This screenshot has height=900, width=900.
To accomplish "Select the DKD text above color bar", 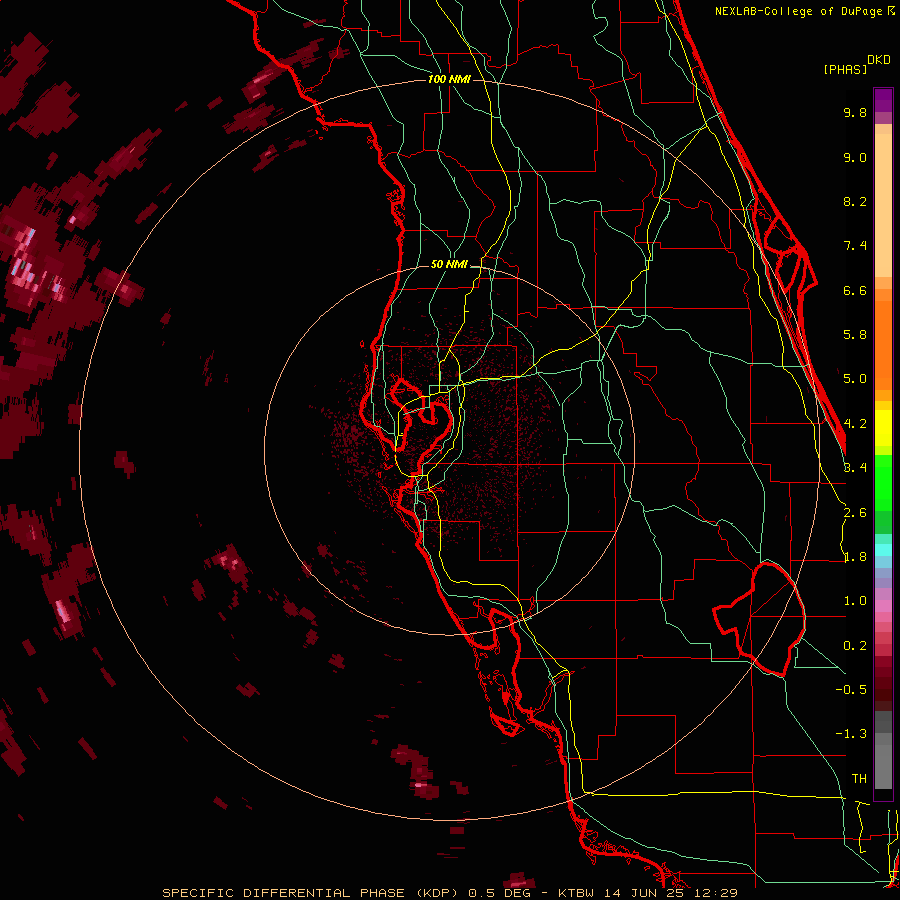I will (879, 60).
